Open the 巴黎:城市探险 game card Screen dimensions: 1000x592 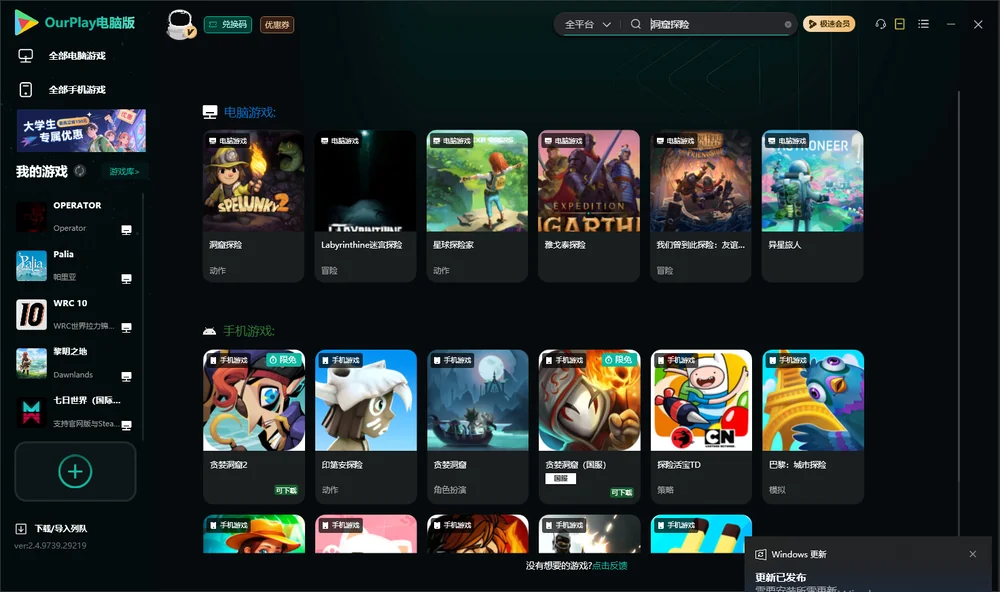(x=812, y=426)
